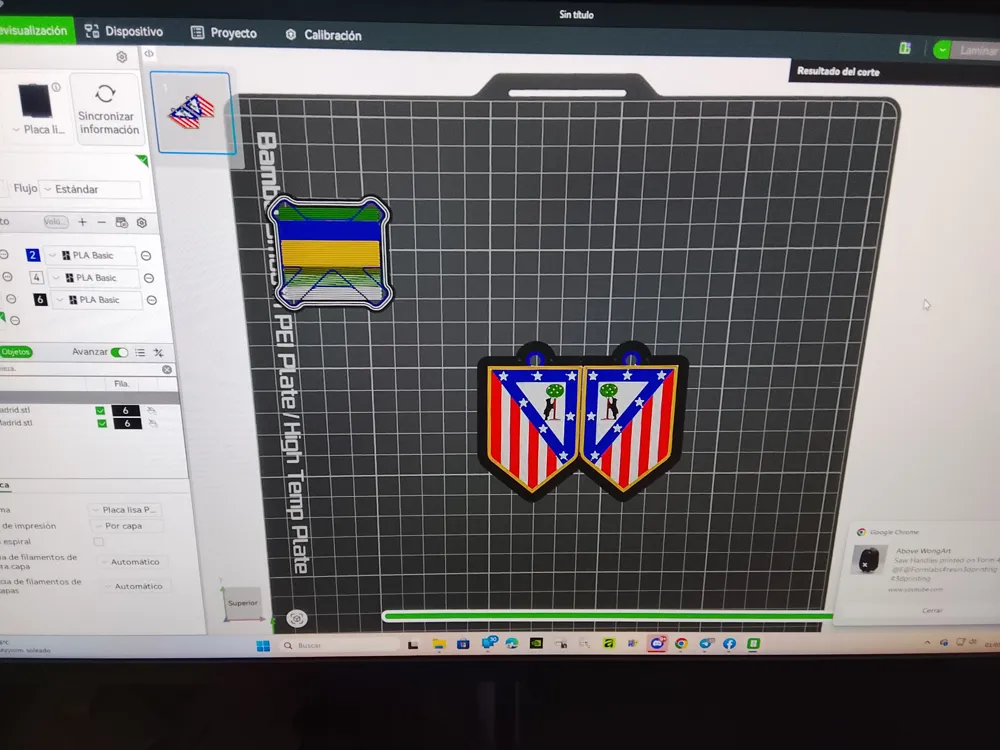
Task: Open the AMS filament sync icon
Action: [x=121, y=223]
